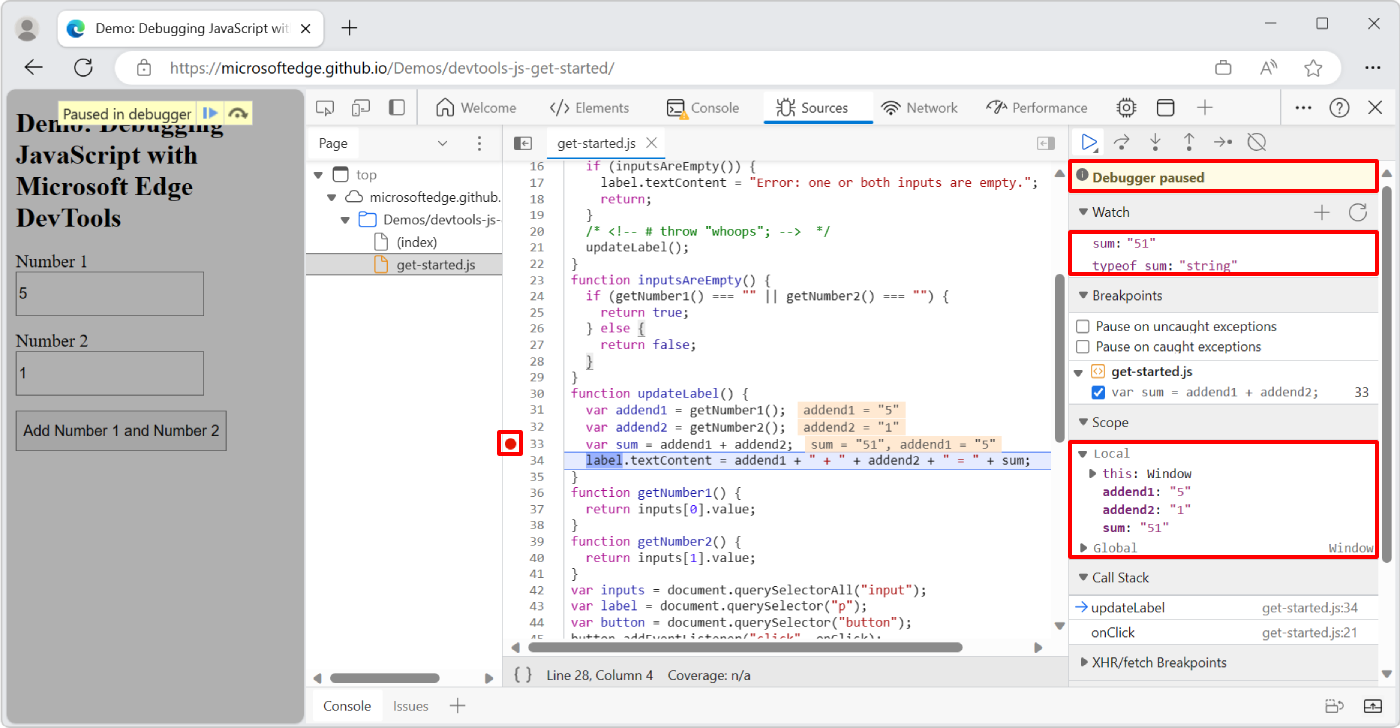The image size is (1400, 728).
Task: Click inside the Number 2 input field
Action: (x=109, y=373)
